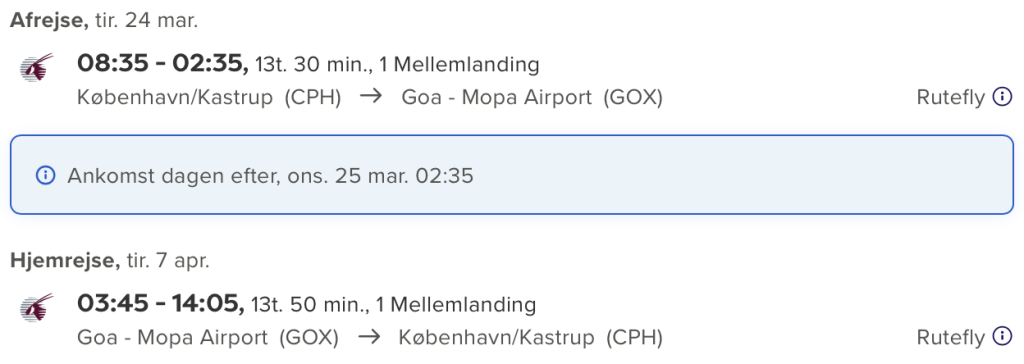Click Goa - Mopa Airport (GOX) in the return route
1024x364 pixels.
click(x=208, y=337)
